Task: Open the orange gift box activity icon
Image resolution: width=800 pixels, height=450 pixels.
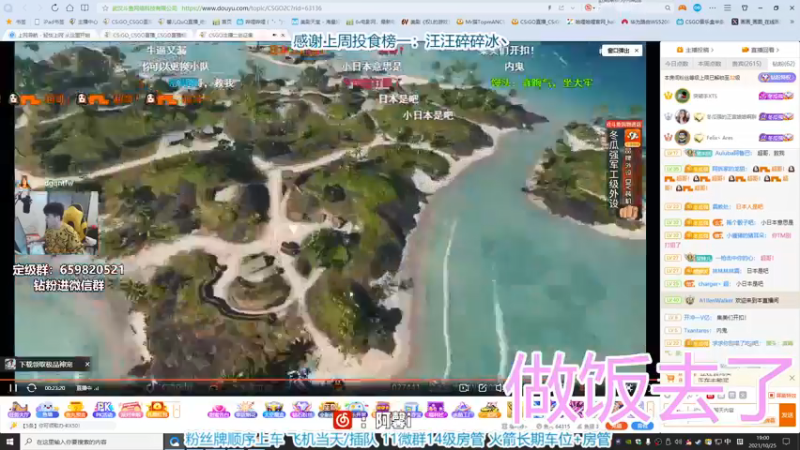Action: tap(157, 409)
